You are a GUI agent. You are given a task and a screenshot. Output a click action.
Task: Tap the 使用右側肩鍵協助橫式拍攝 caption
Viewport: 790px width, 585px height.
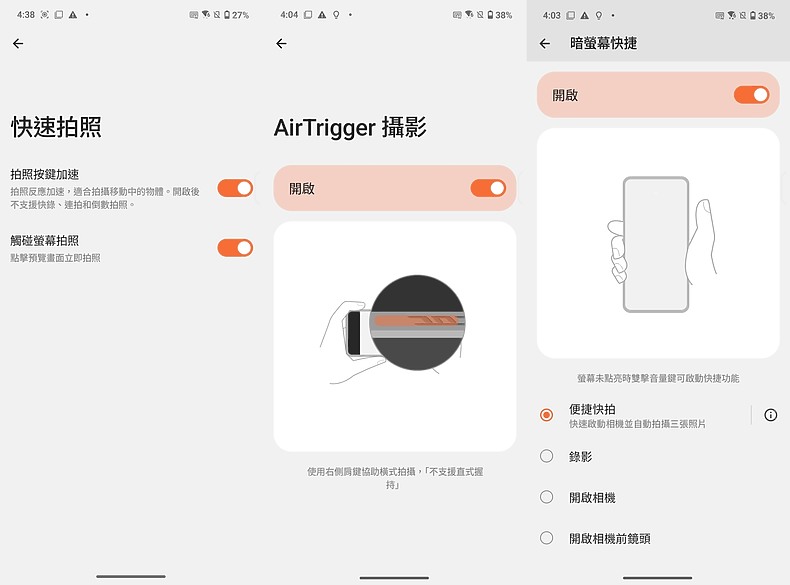click(x=395, y=478)
